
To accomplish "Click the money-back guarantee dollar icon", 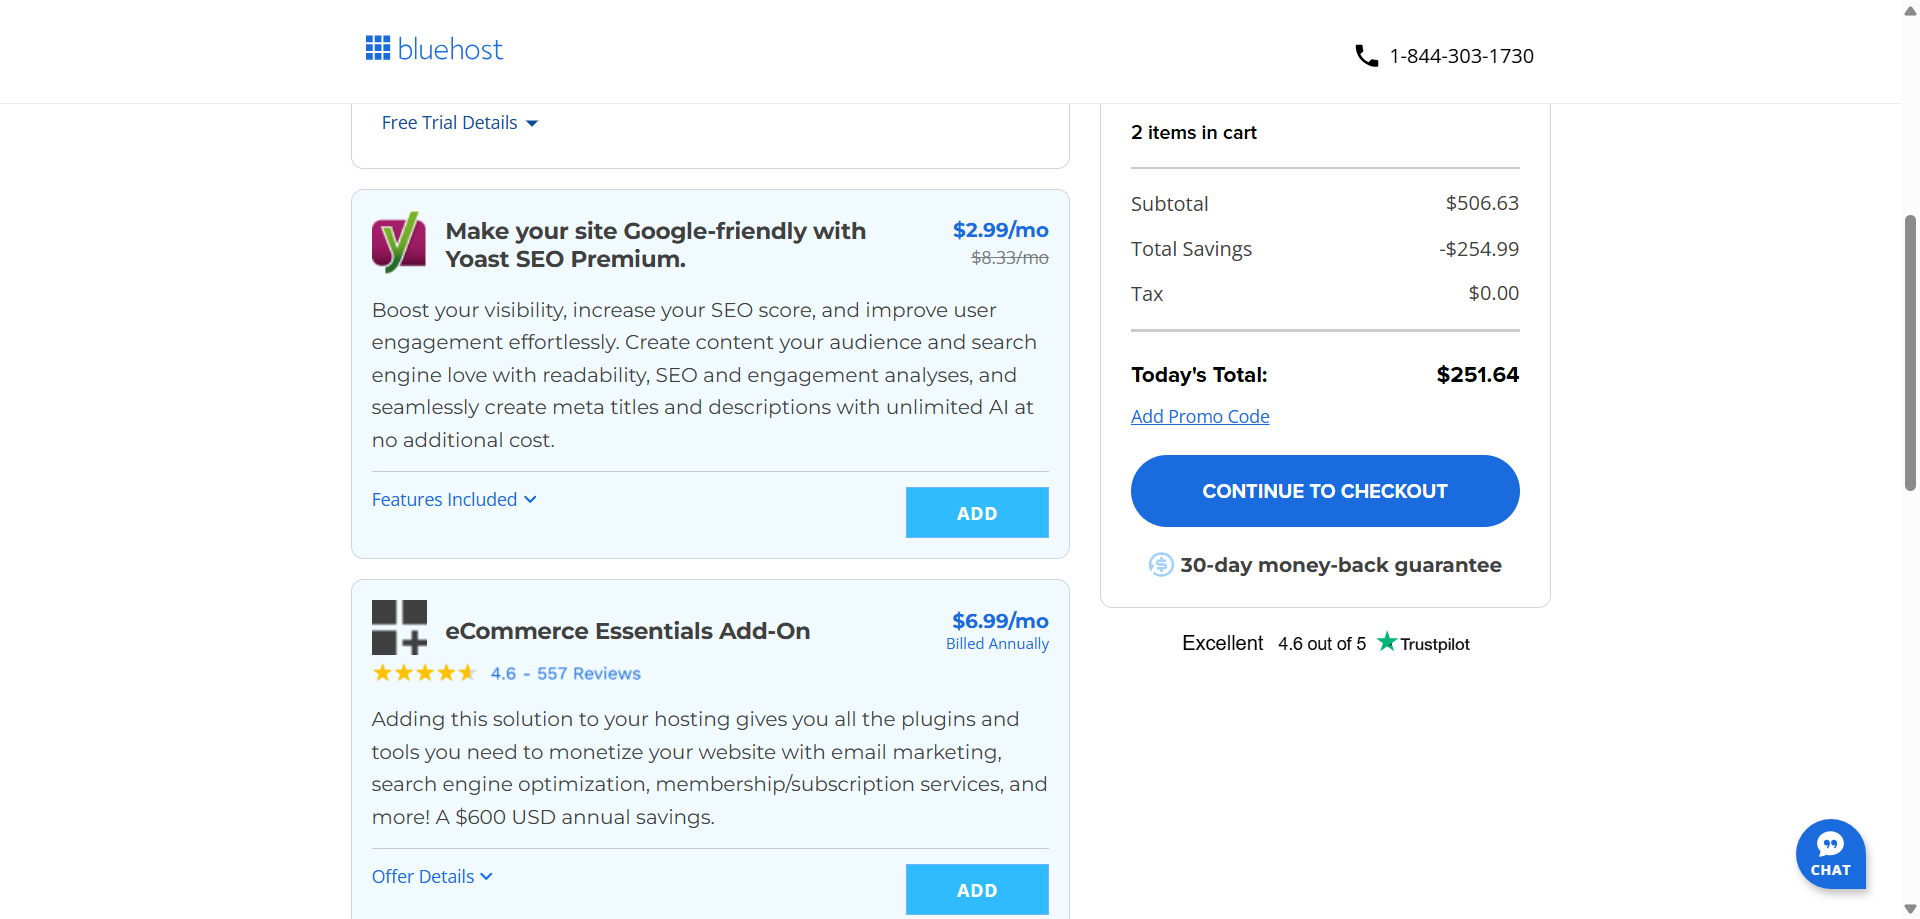I will (1160, 565).
